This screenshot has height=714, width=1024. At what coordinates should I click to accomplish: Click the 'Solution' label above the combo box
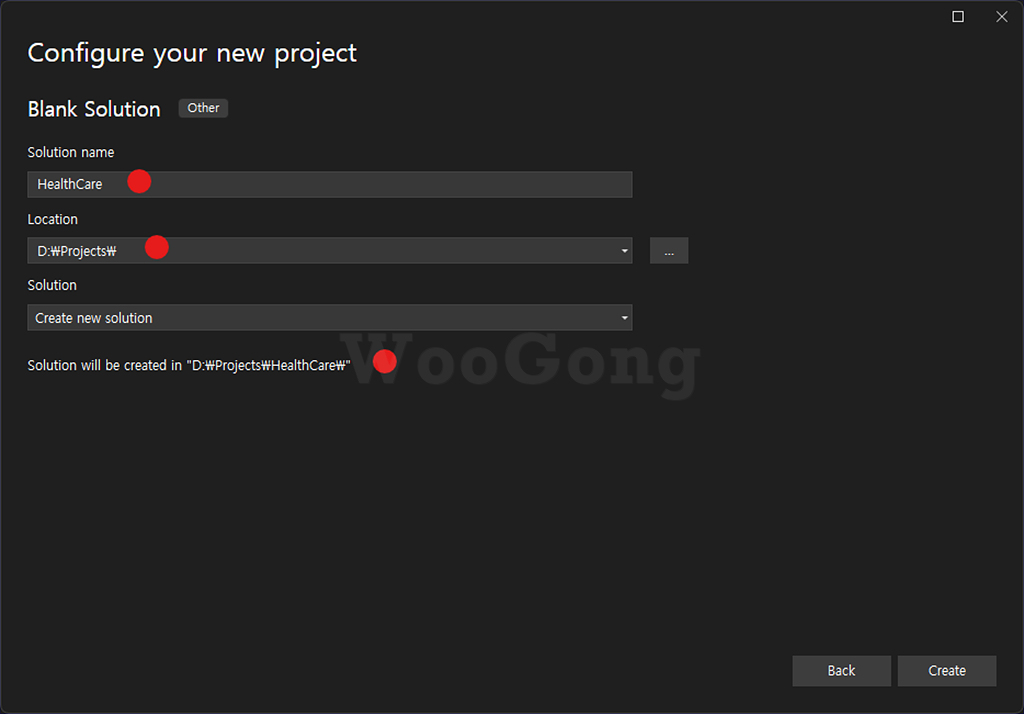tap(52, 285)
